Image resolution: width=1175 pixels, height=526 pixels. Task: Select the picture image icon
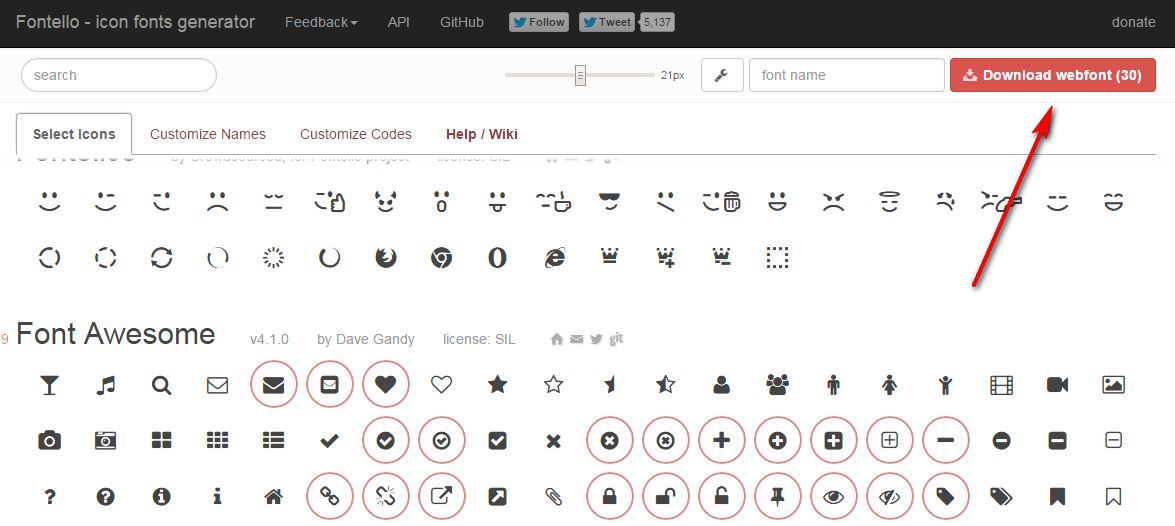[x=1114, y=385]
